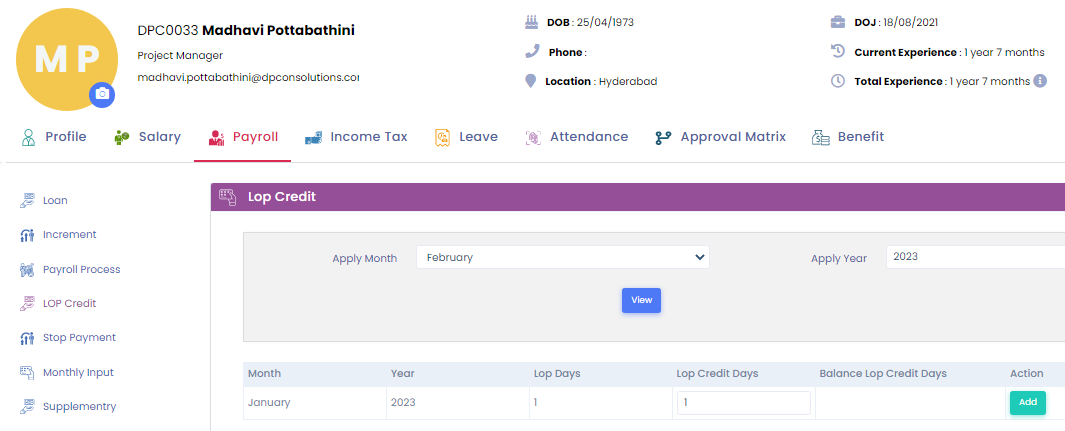The image size is (1065, 431).
Task: Click the Apply Year input field
Action: [974, 257]
